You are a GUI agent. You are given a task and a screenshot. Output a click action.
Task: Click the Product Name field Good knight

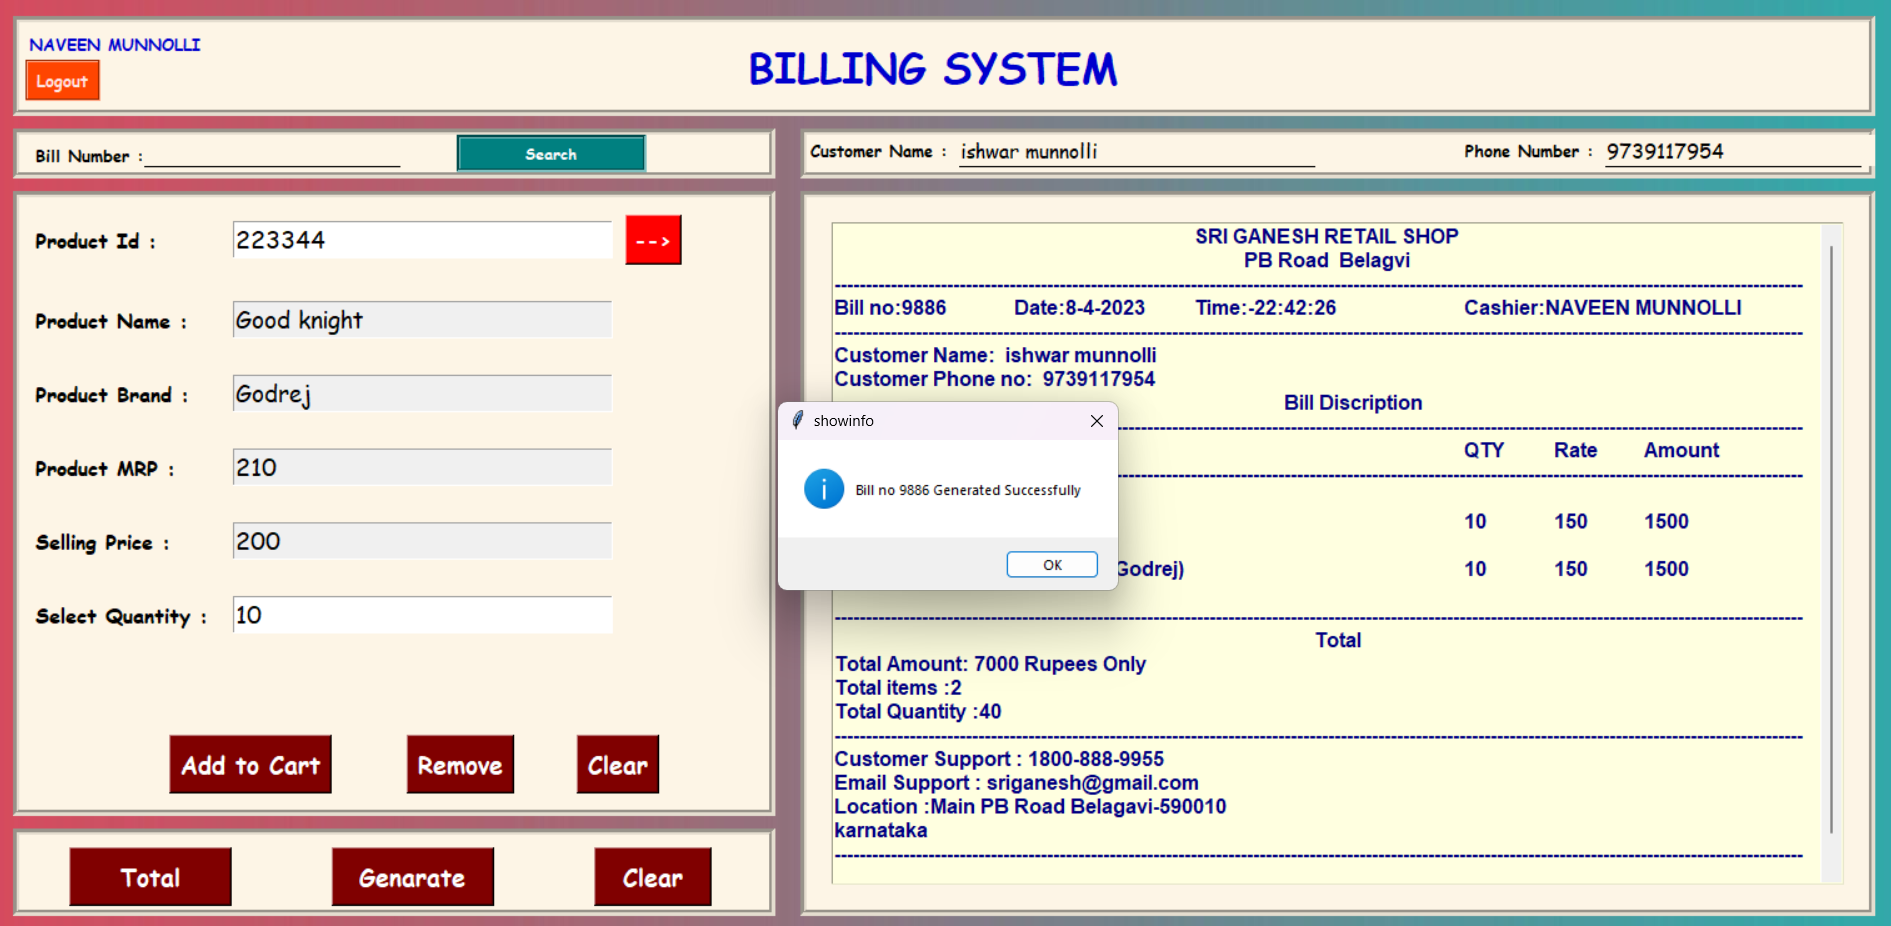pos(422,320)
